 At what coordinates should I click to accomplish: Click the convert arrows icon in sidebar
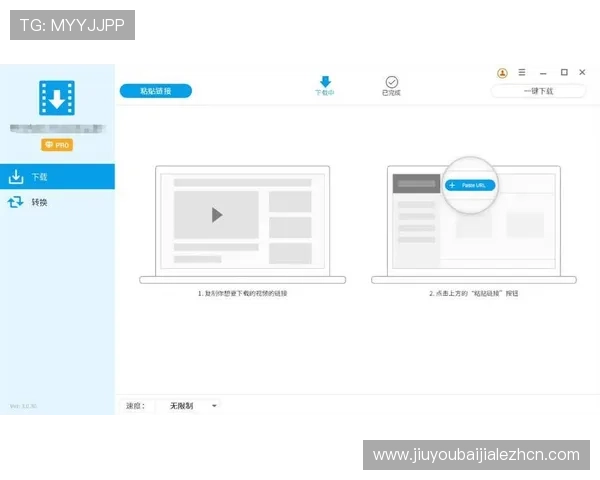pyautogui.click(x=16, y=202)
